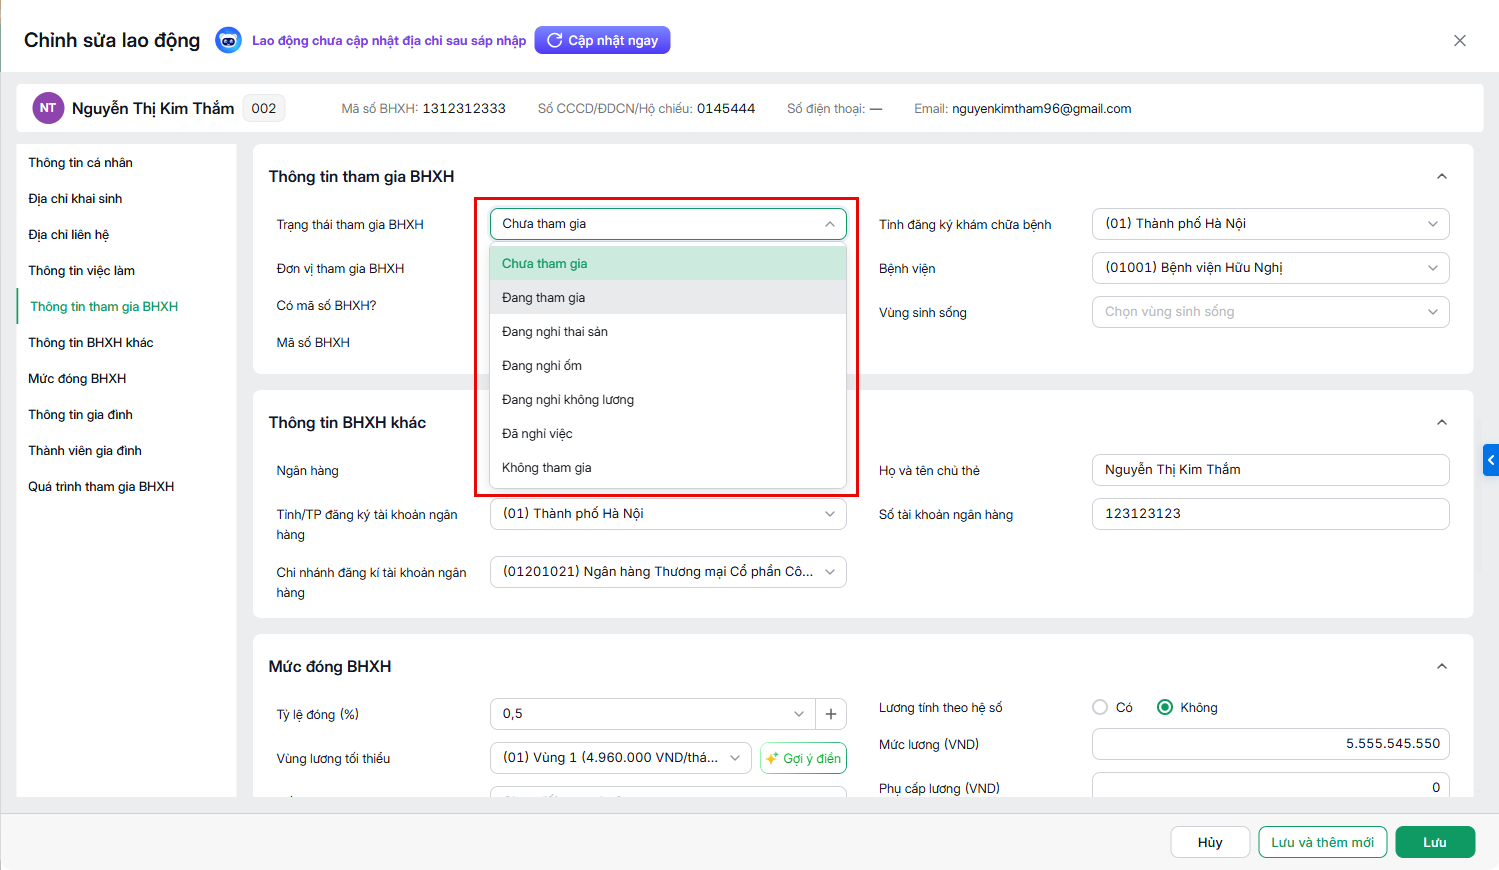The width and height of the screenshot is (1499, 870).
Task: Click the Hủy button
Action: [1210, 842]
